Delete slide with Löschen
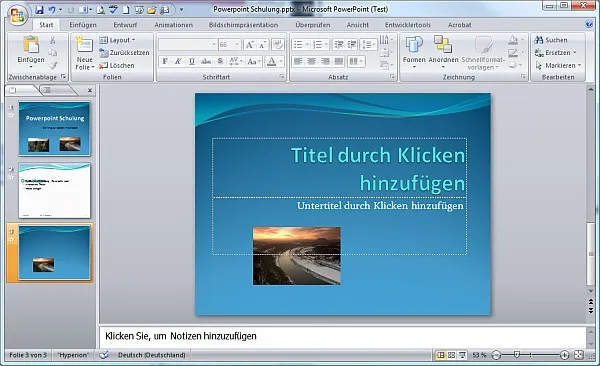 (x=117, y=65)
